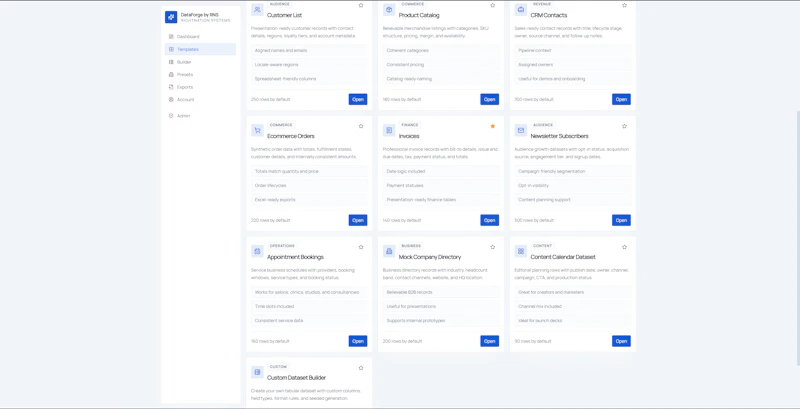Click the DataForge logo icon
Screen dimensions: 800x409
(171, 17)
